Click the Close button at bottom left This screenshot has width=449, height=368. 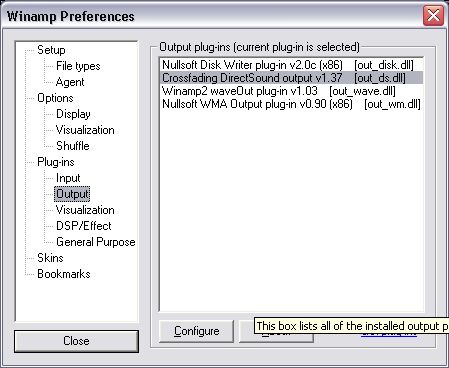[76, 341]
